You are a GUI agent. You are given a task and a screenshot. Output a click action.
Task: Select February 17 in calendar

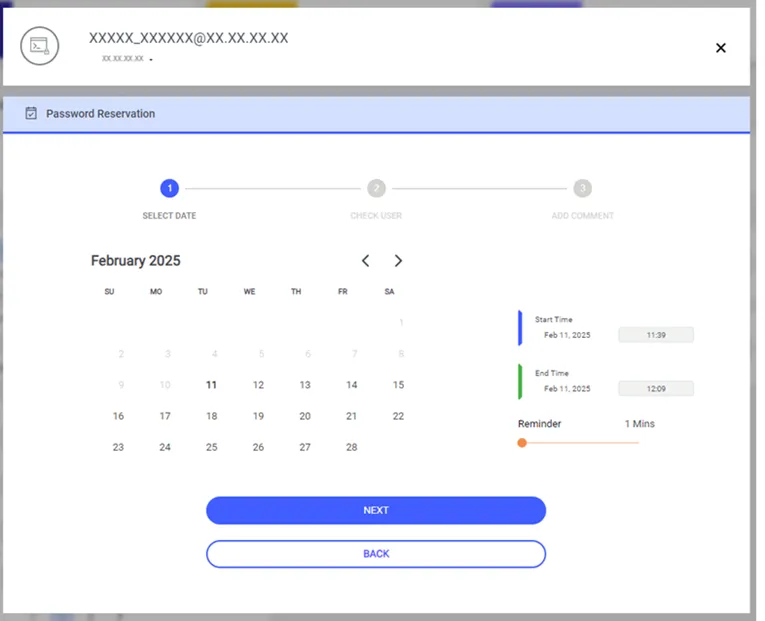tap(165, 416)
